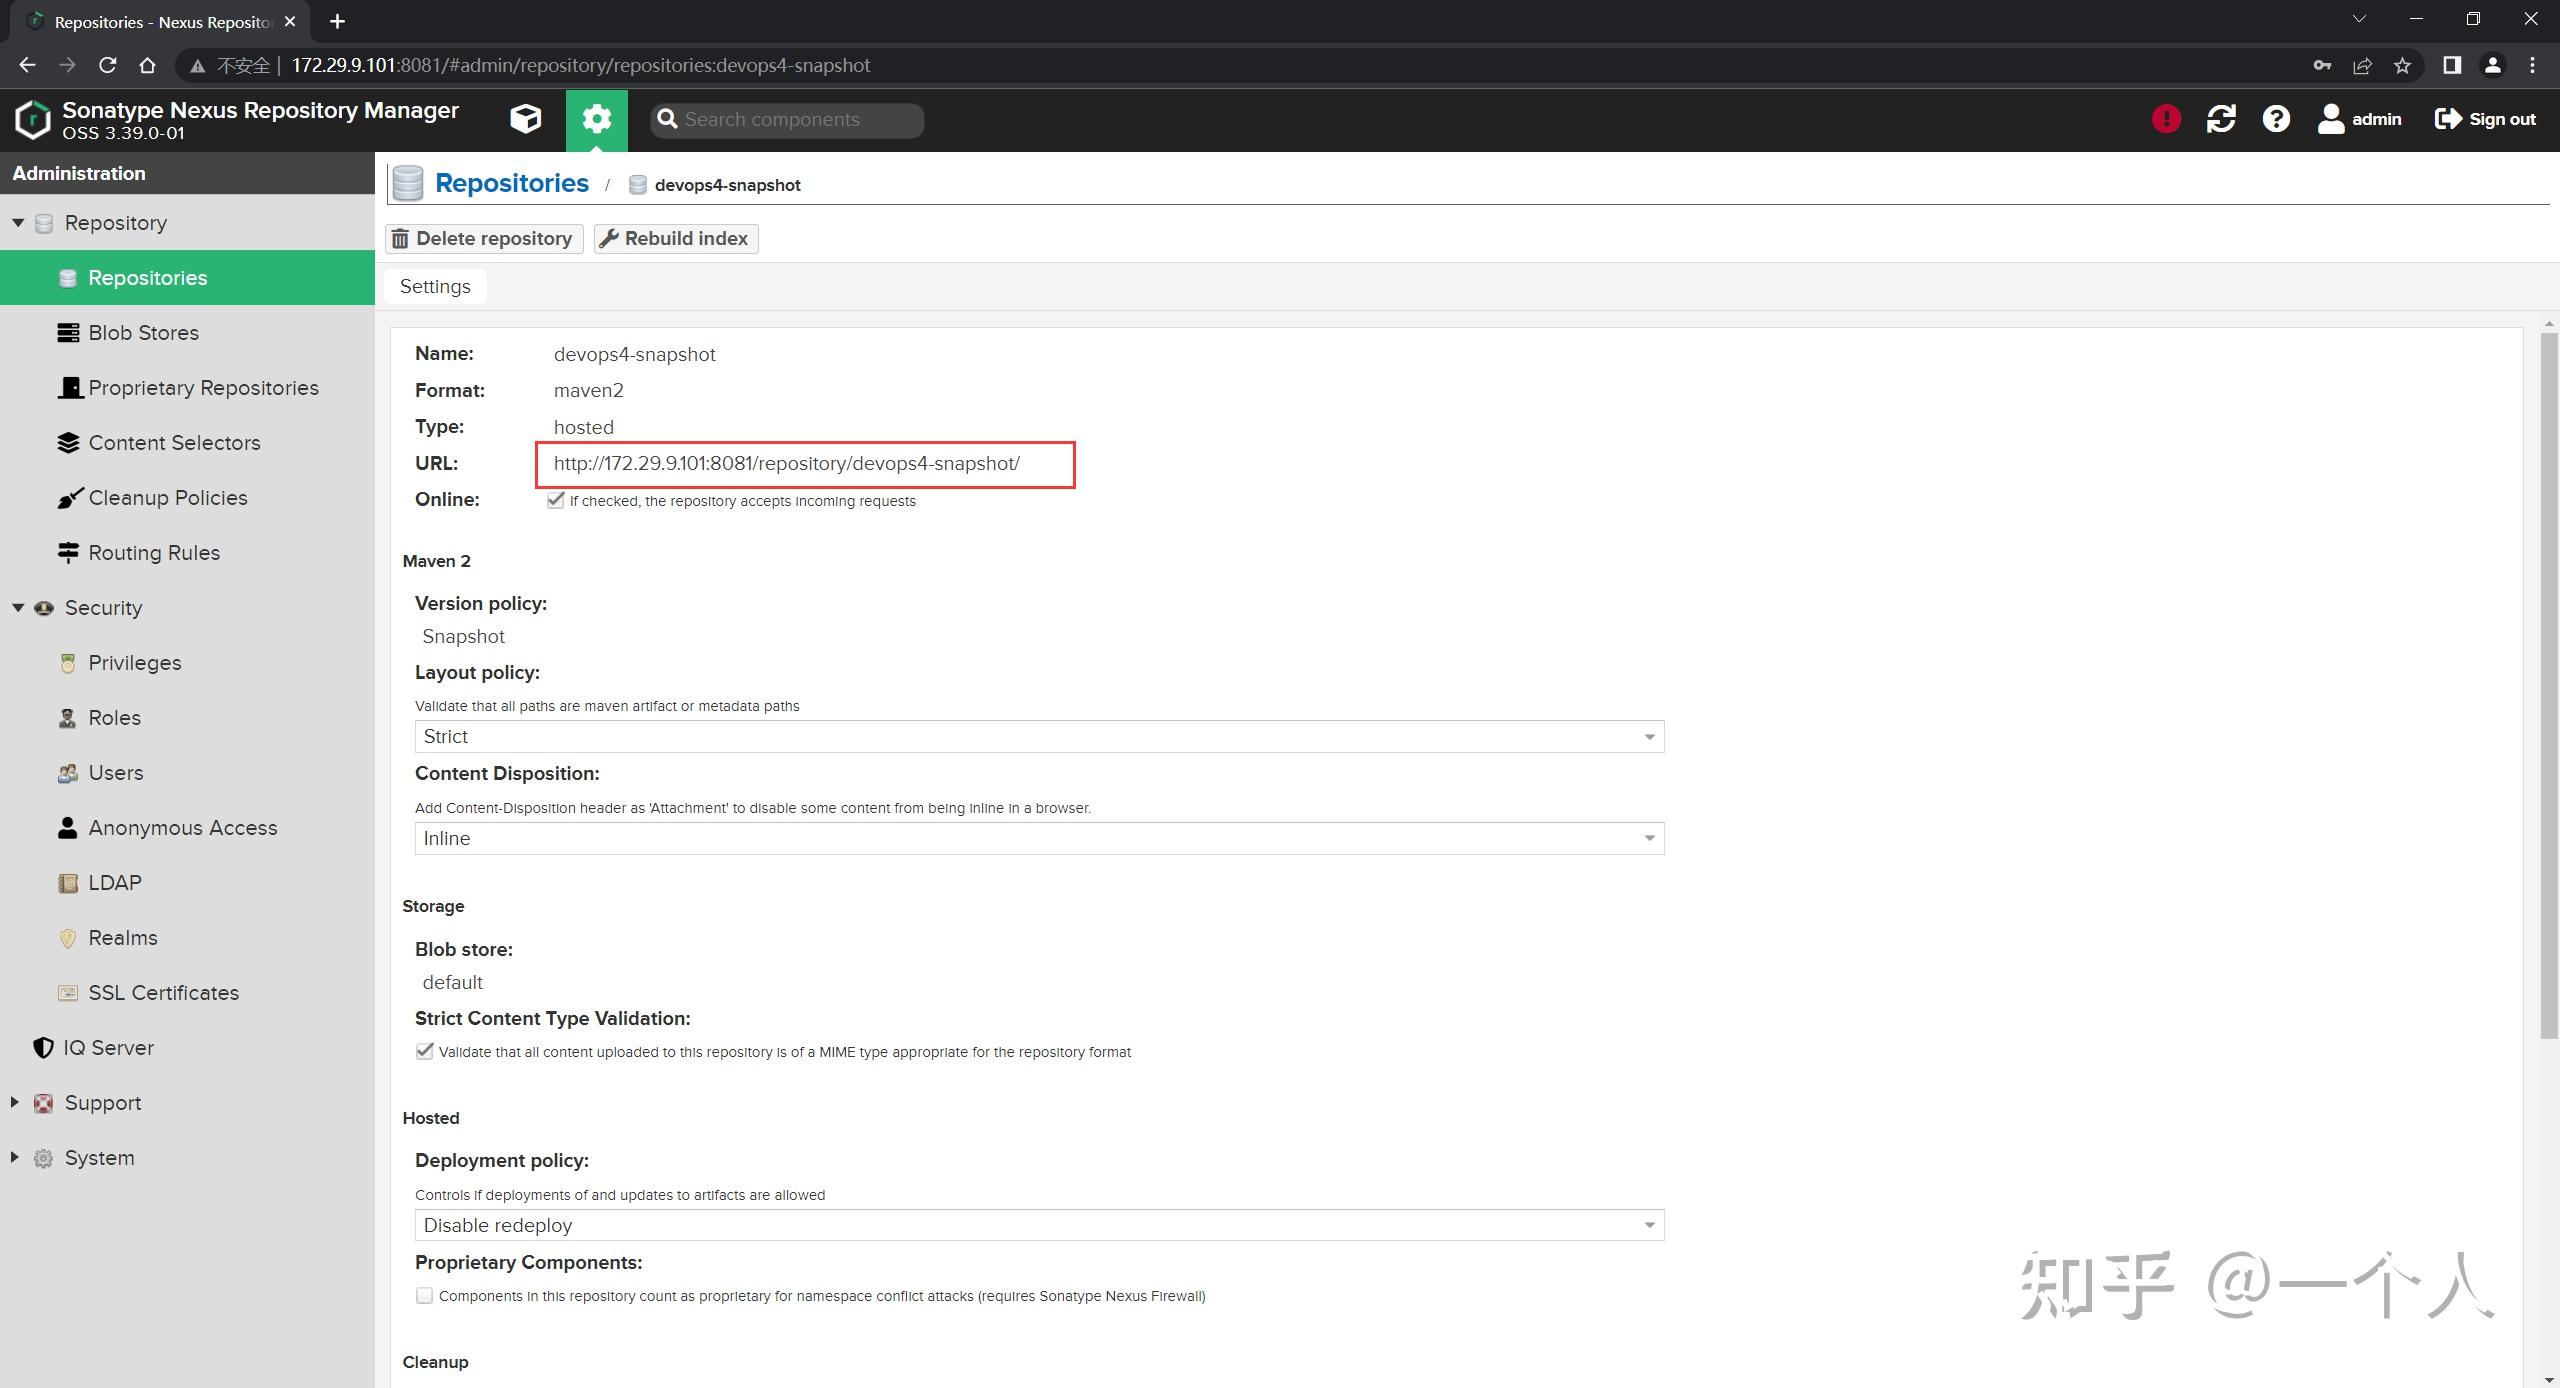Click the red system status alert icon
This screenshot has width=2560, height=1388.
2166,119
